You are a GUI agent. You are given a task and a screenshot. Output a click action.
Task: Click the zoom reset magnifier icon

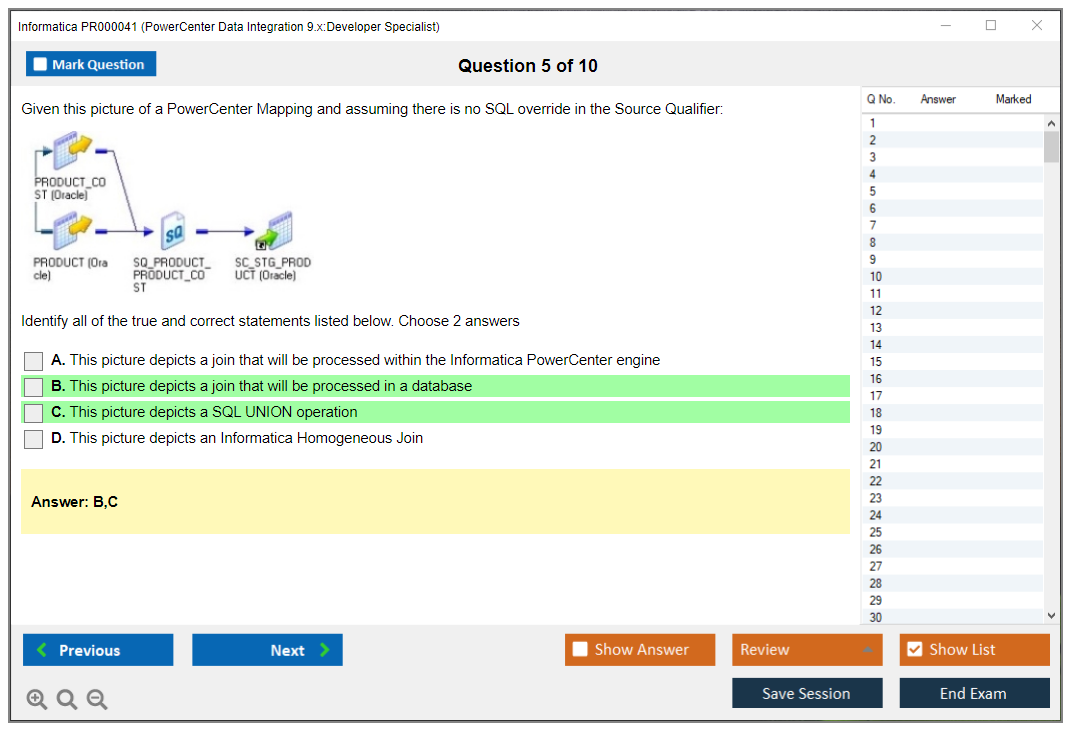[67, 700]
